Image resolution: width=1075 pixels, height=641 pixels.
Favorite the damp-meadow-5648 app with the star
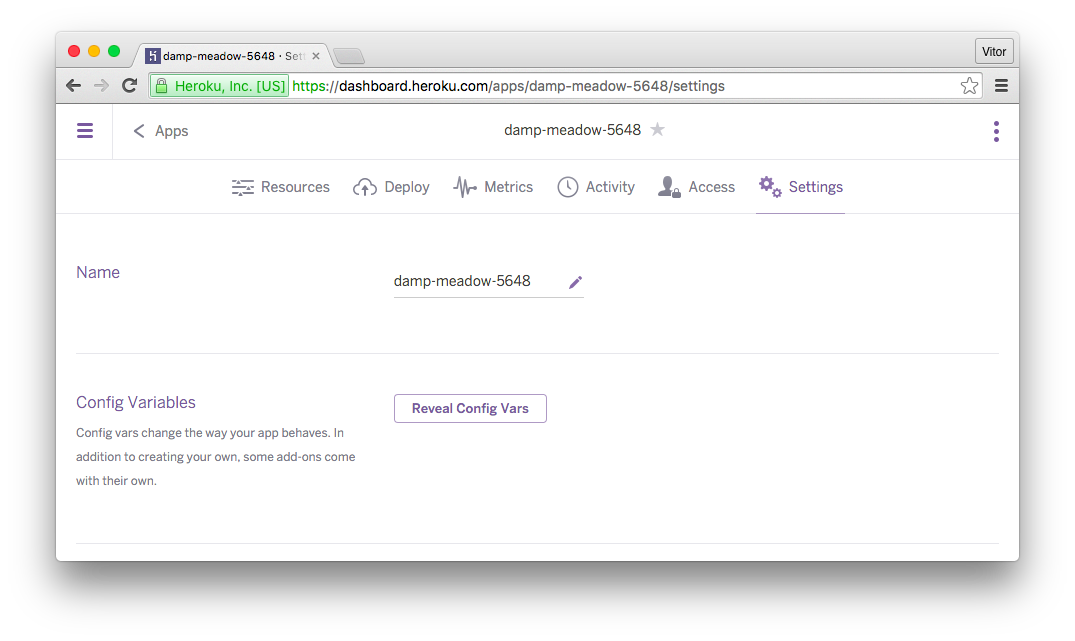(x=657, y=129)
